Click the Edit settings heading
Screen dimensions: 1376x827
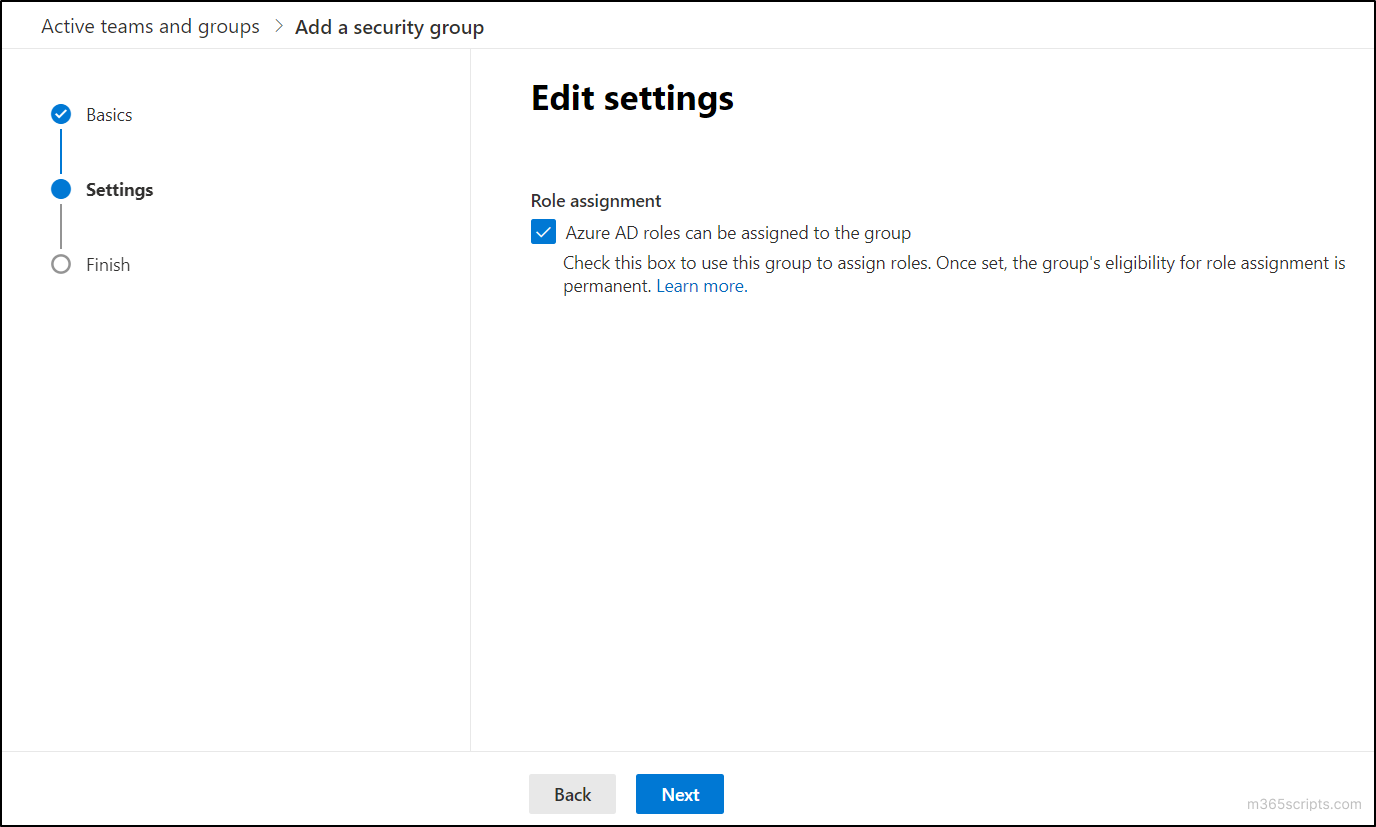point(632,97)
